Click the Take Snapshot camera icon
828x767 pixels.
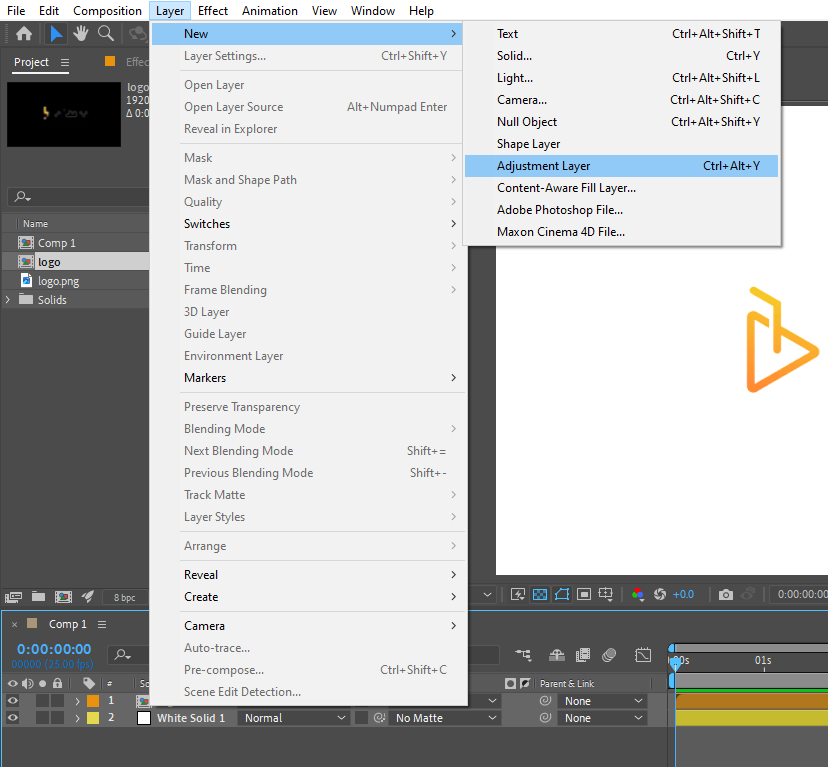(x=726, y=594)
